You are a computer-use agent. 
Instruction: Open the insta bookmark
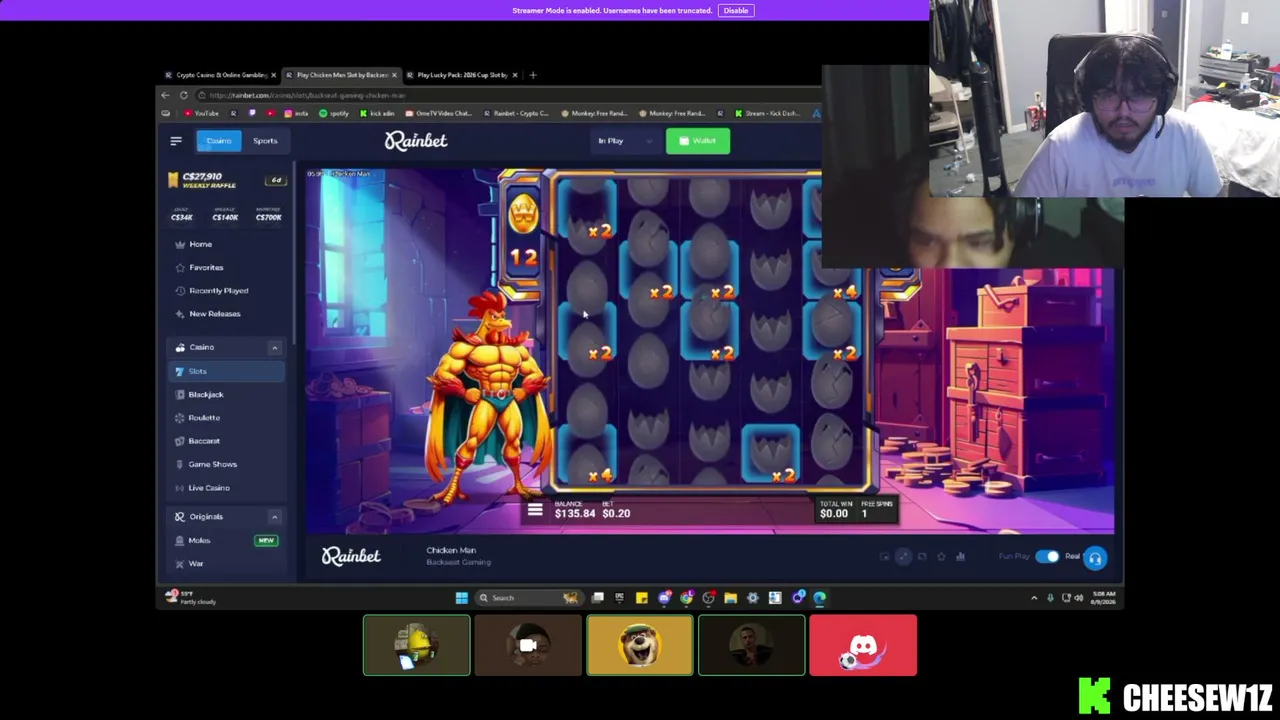(297, 113)
